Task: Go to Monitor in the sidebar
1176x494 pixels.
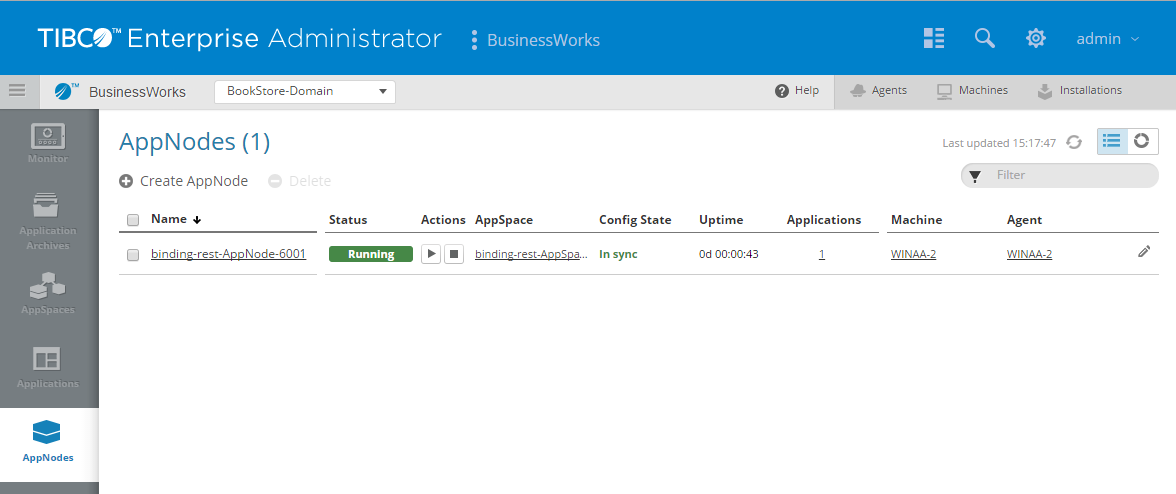Action: [48, 143]
